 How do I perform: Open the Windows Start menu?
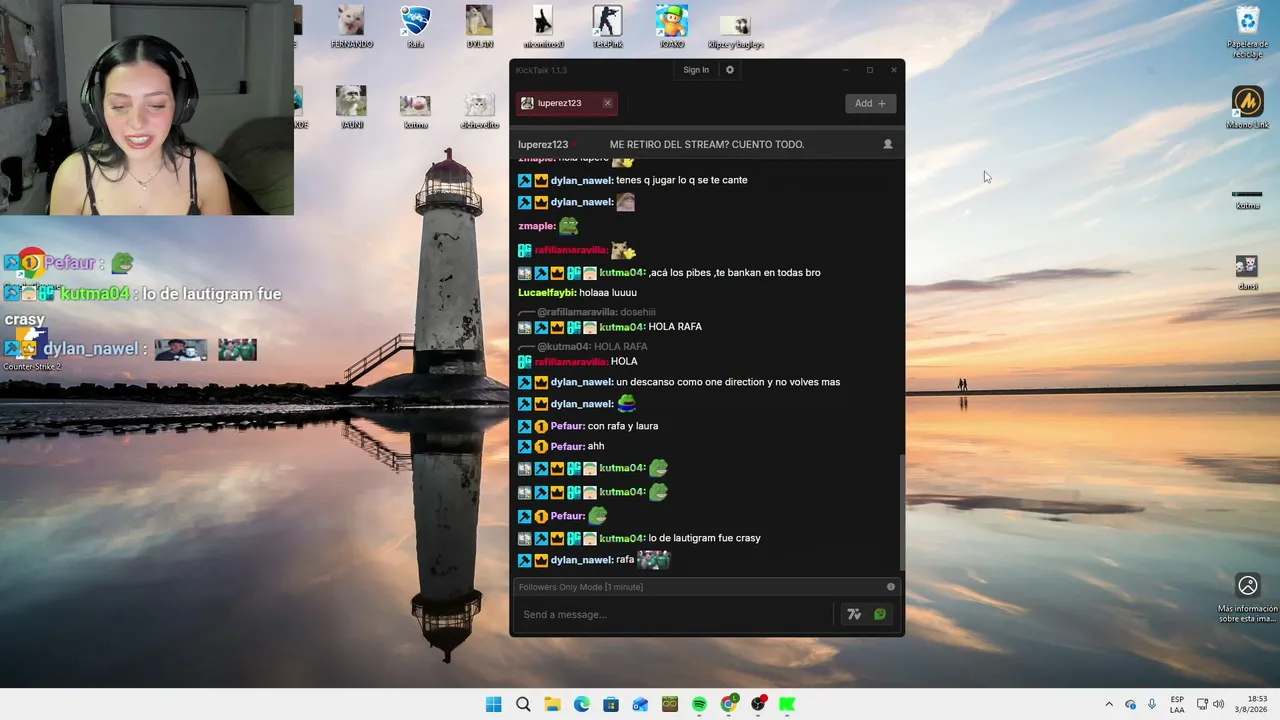click(494, 704)
